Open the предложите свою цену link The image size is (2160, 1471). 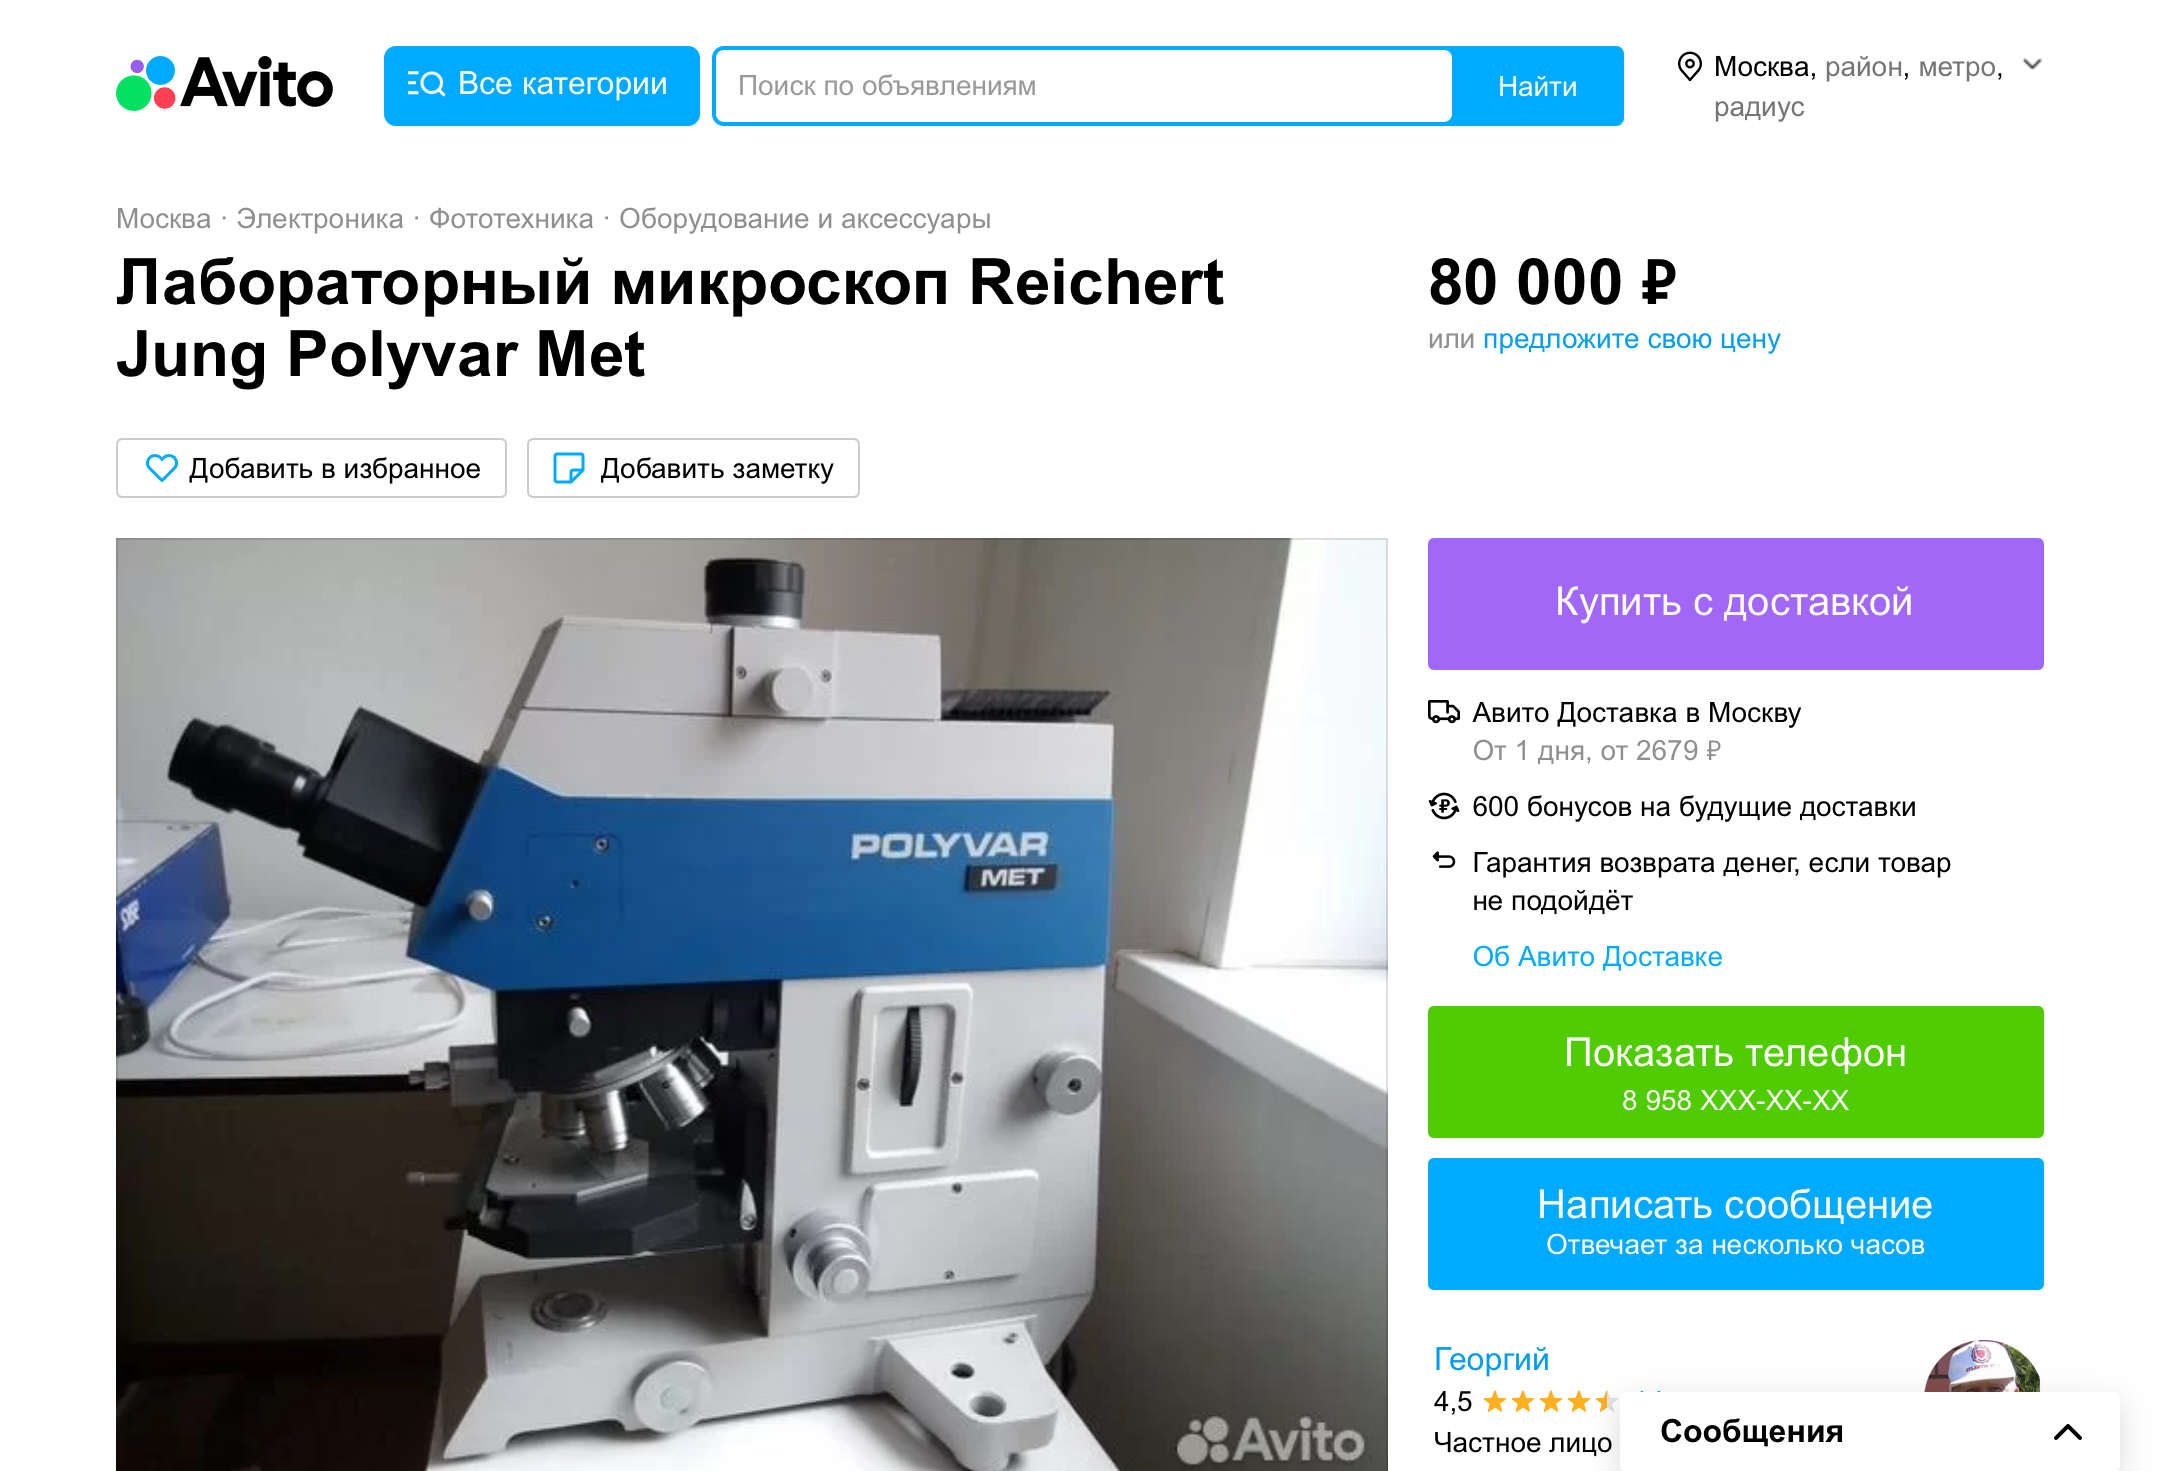click(1631, 340)
